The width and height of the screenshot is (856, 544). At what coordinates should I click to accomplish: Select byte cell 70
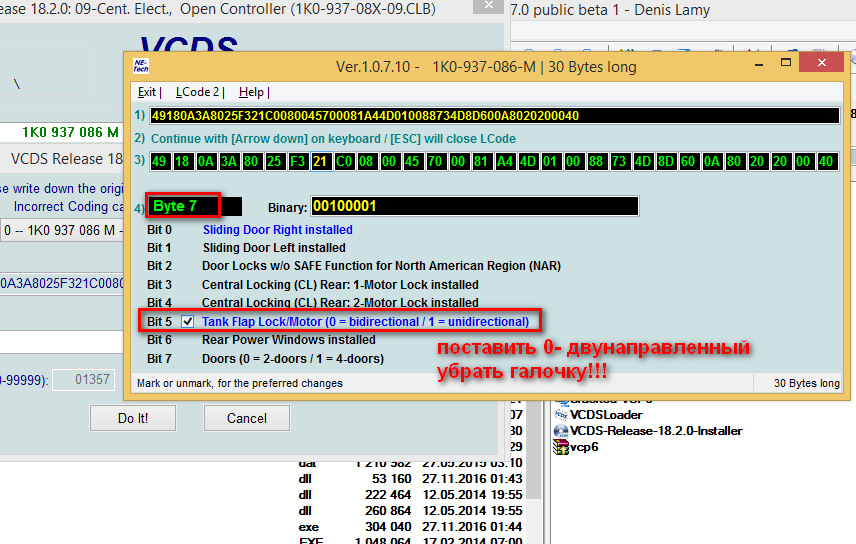pyautogui.click(x=436, y=162)
